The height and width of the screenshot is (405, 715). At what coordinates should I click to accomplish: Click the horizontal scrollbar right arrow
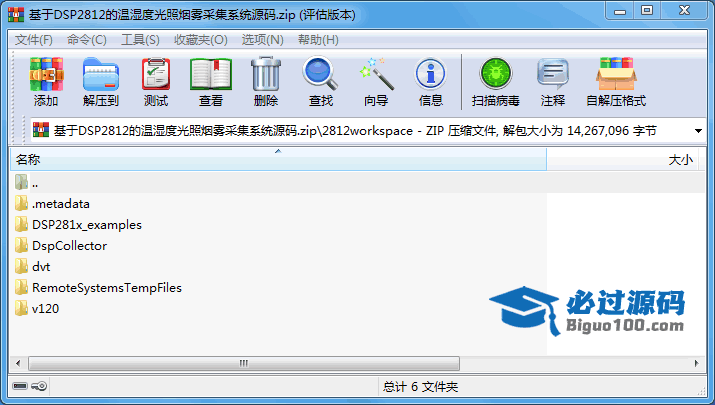(696, 363)
